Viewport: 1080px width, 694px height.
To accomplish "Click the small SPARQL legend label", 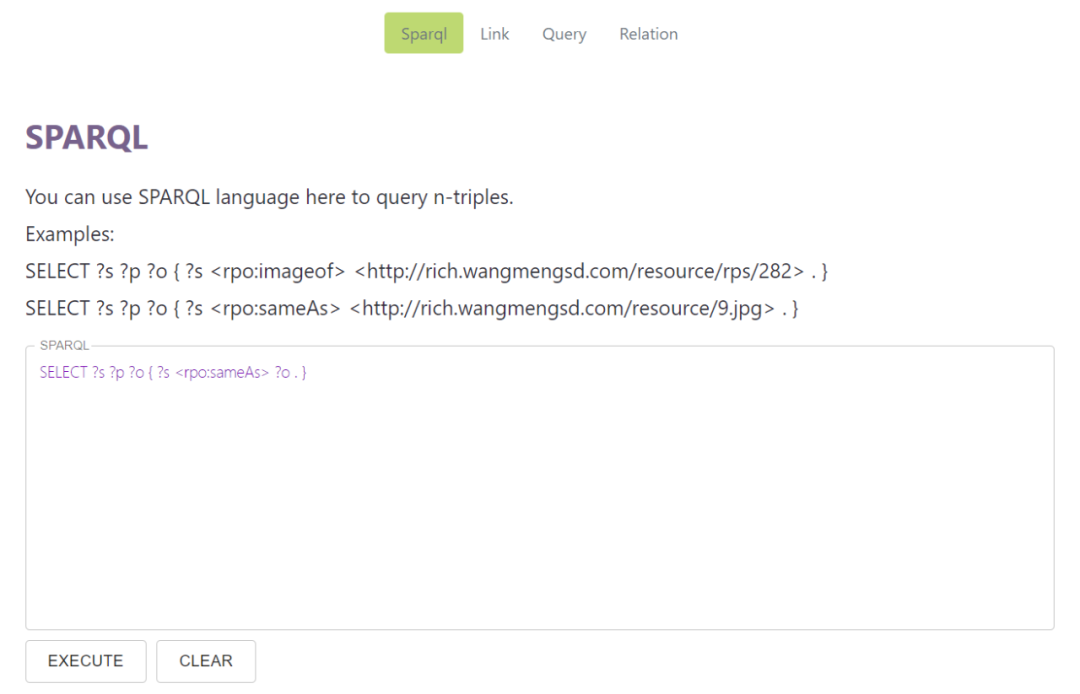I will pyautogui.click(x=64, y=345).
